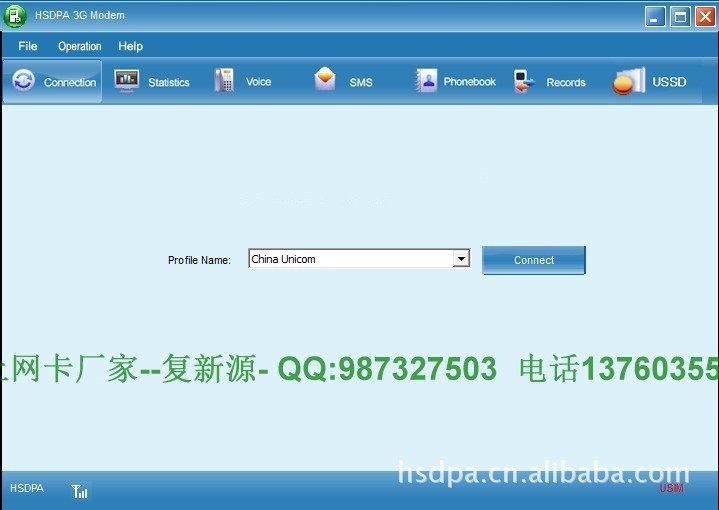Image resolution: width=719 pixels, height=510 pixels.
Task: Open the Phonebook contacts icon
Action: 426,80
